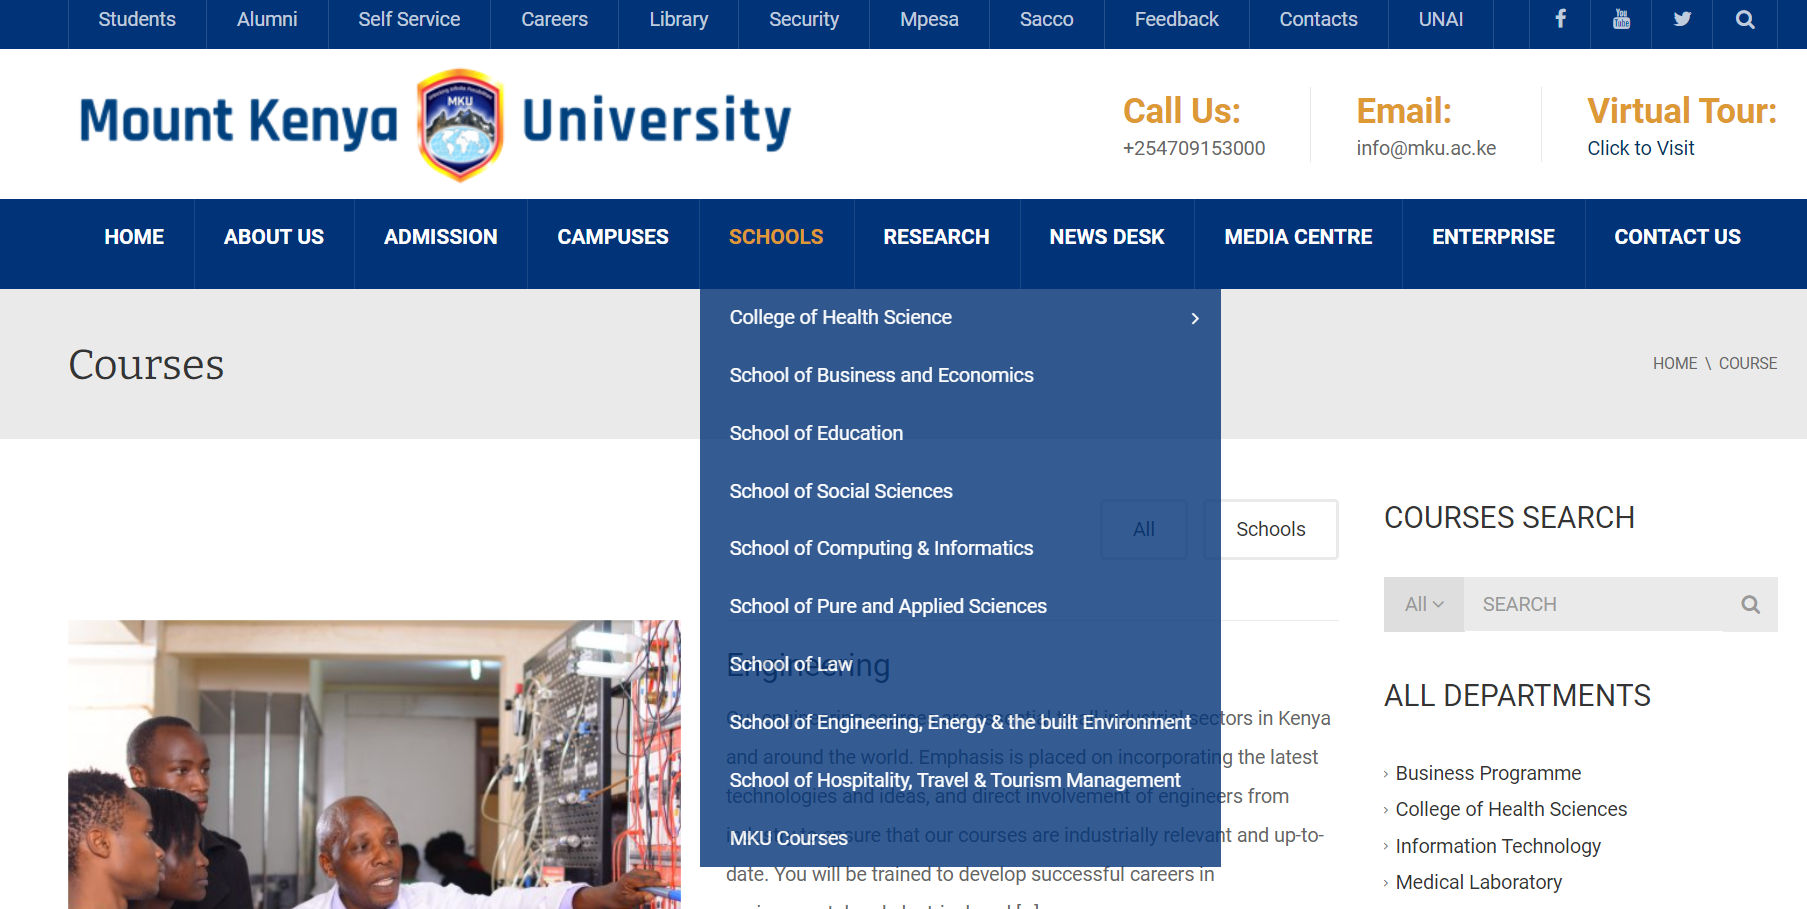Open the NEWS DESK menu
Image resolution: width=1807 pixels, height=909 pixels.
click(1107, 237)
